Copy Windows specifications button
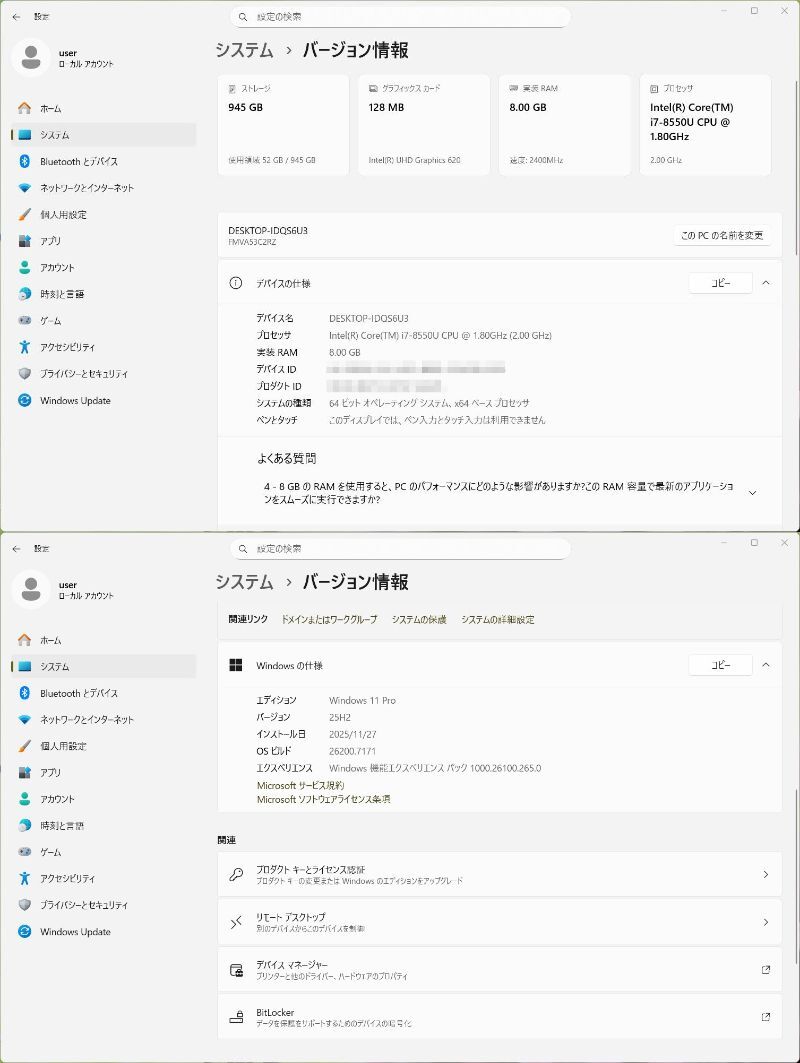The image size is (800, 1063). pos(721,665)
